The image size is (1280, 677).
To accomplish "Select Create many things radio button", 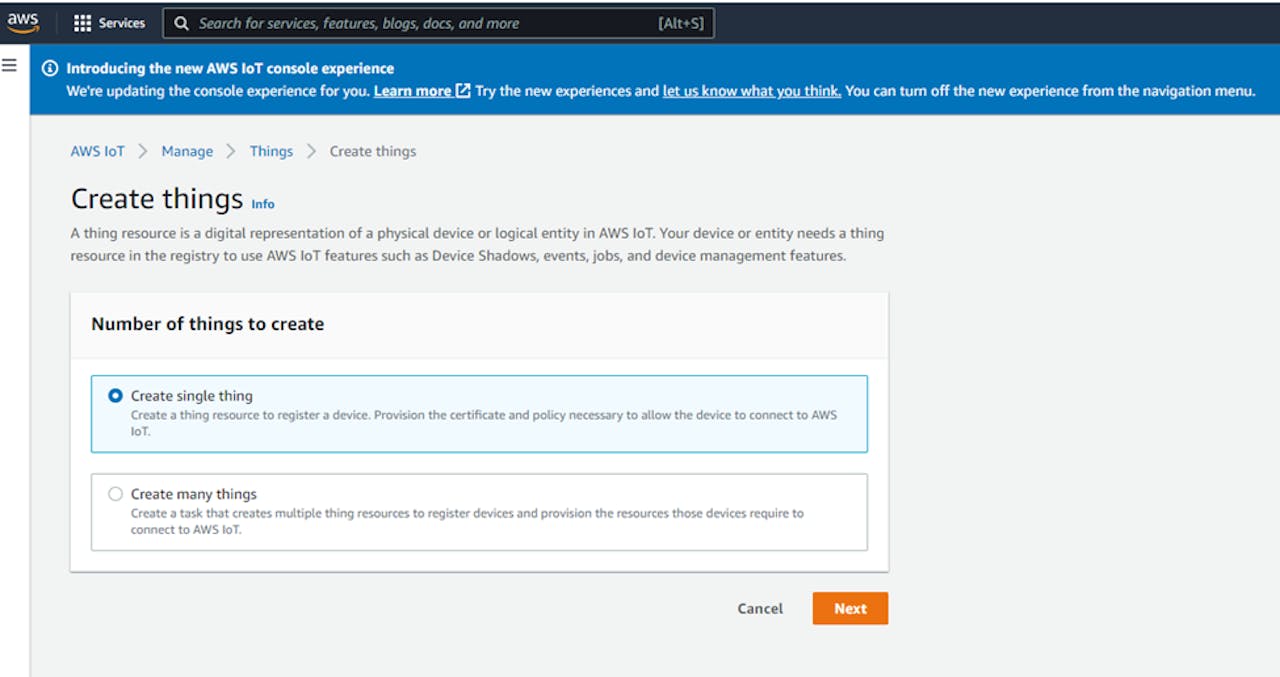I will click(116, 494).
